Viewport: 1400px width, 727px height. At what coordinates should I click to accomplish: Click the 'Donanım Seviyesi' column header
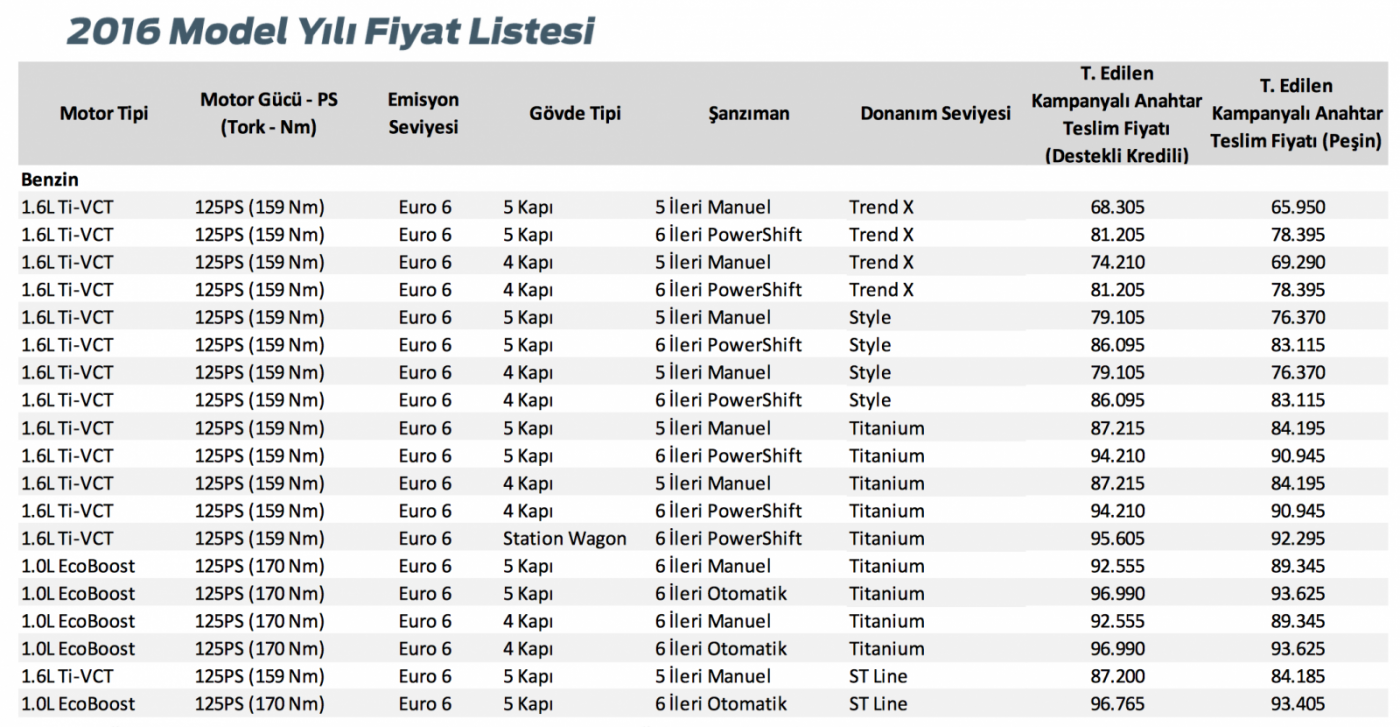[935, 113]
